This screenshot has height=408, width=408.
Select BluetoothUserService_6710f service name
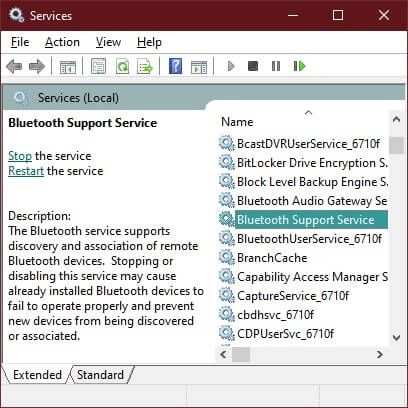pos(309,239)
